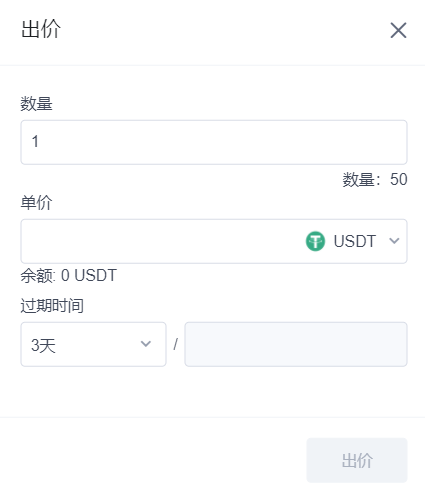Click the slash separator between expiration fields
This screenshot has width=425, height=486.
[175, 344]
